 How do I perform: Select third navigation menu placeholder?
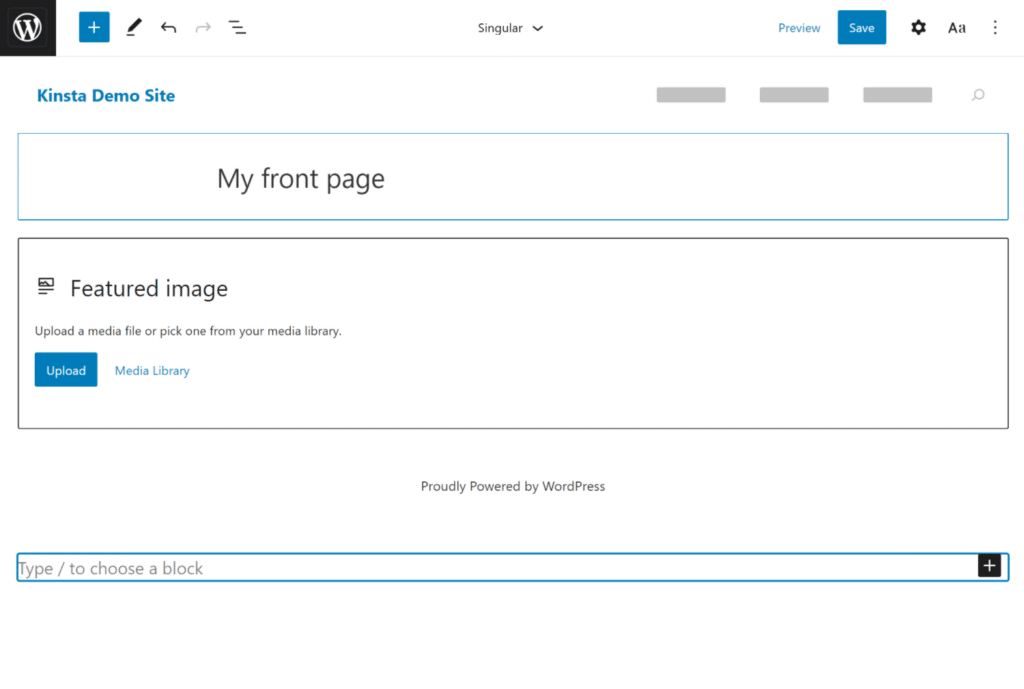pos(897,95)
